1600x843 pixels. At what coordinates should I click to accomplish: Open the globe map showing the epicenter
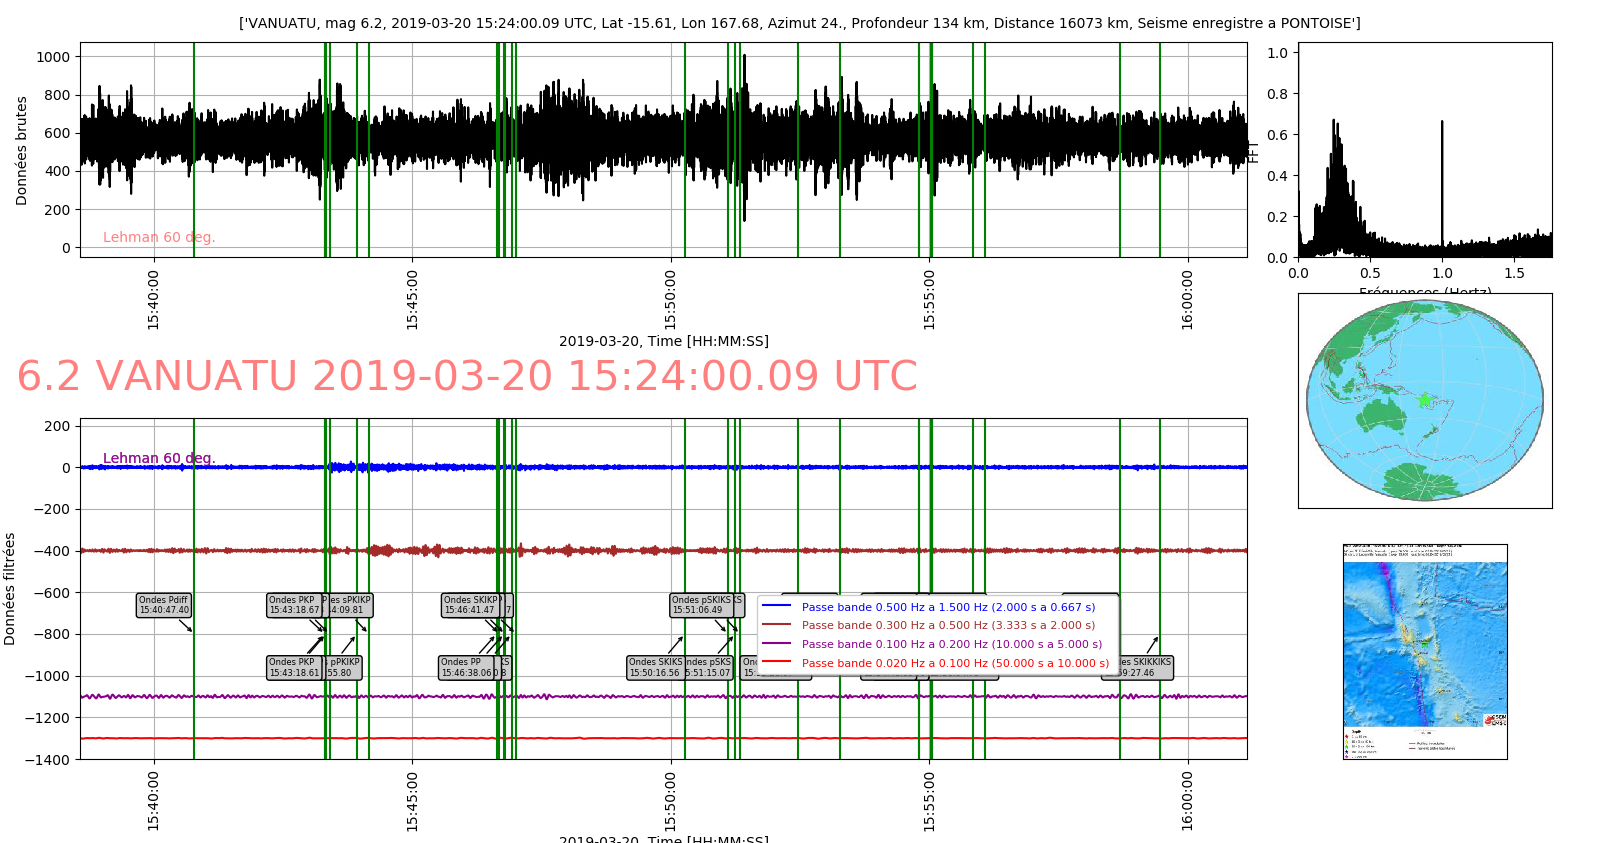(1424, 400)
